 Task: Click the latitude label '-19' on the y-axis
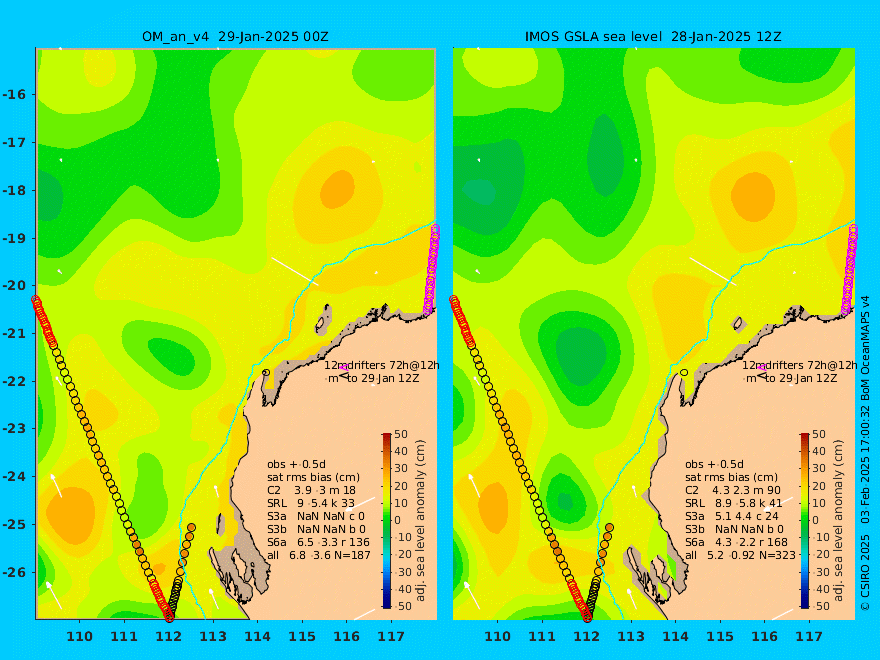pos(13,239)
